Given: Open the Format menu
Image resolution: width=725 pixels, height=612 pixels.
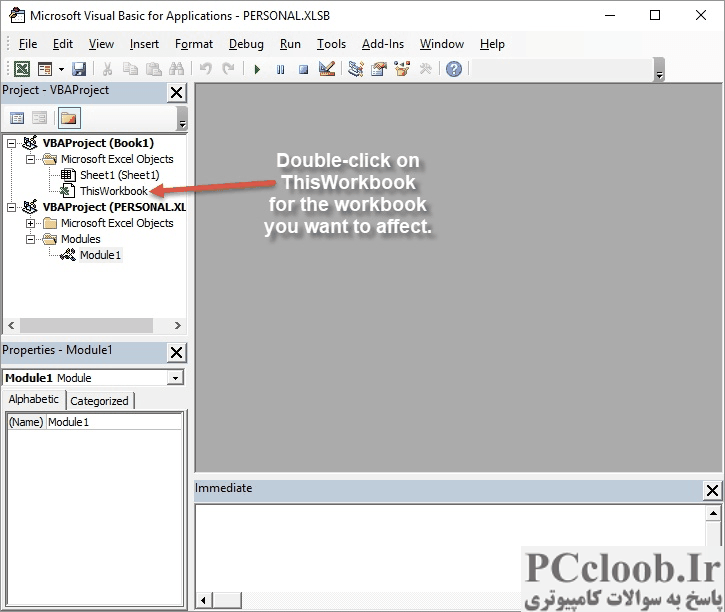Looking at the screenshot, I should point(194,44).
